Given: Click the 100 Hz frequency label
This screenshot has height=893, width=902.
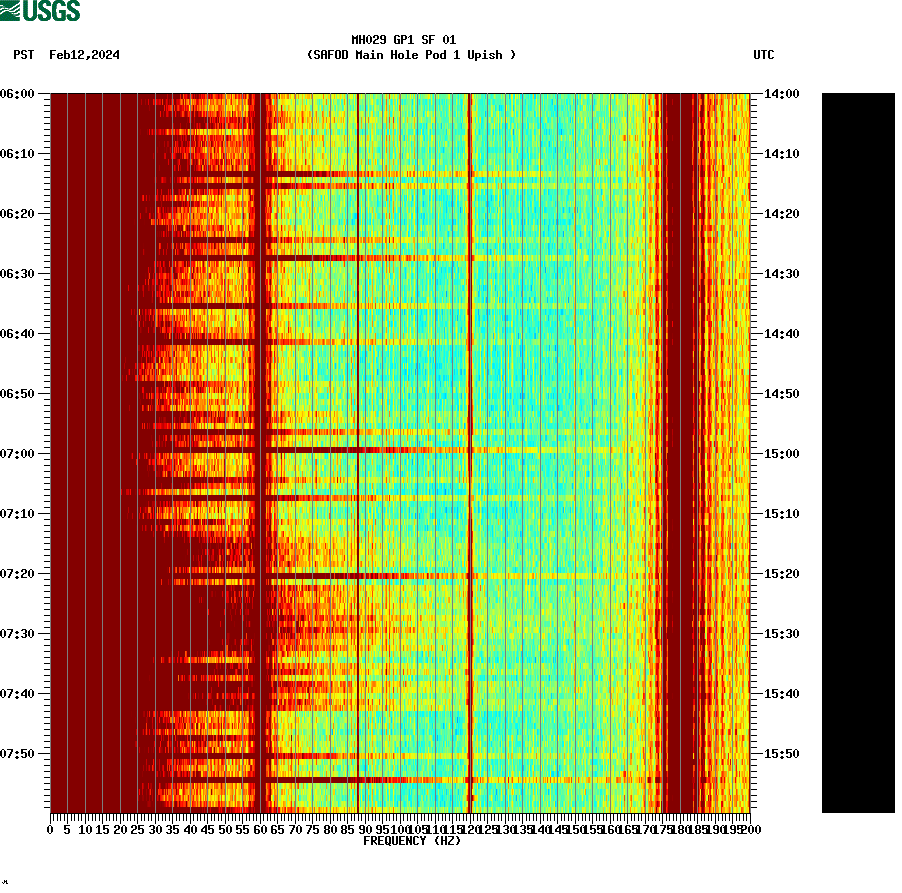Looking at the screenshot, I should pyautogui.click(x=398, y=827).
